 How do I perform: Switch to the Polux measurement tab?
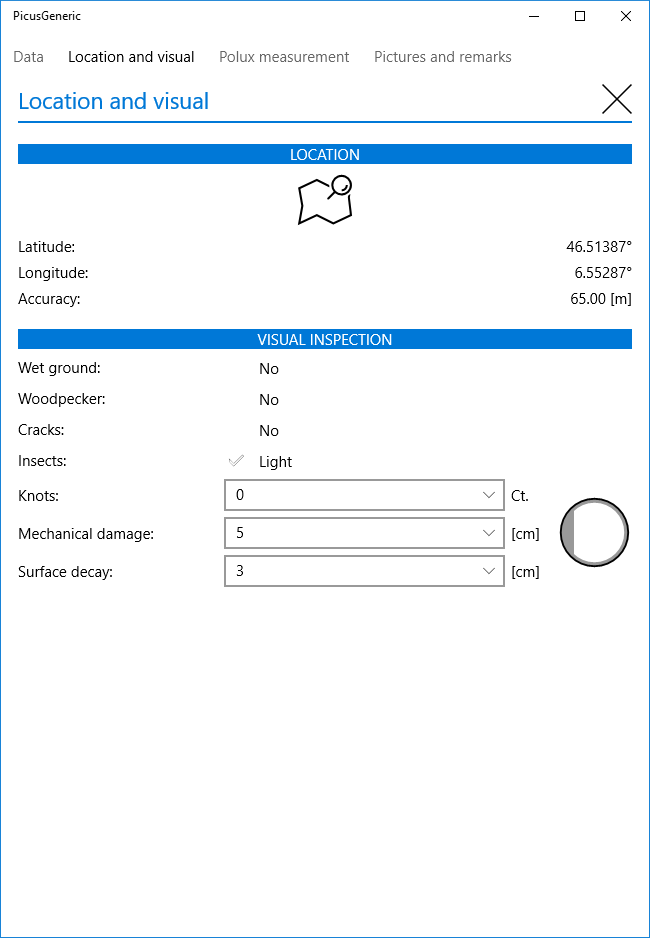pyautogui.click(x=284, y=57)
